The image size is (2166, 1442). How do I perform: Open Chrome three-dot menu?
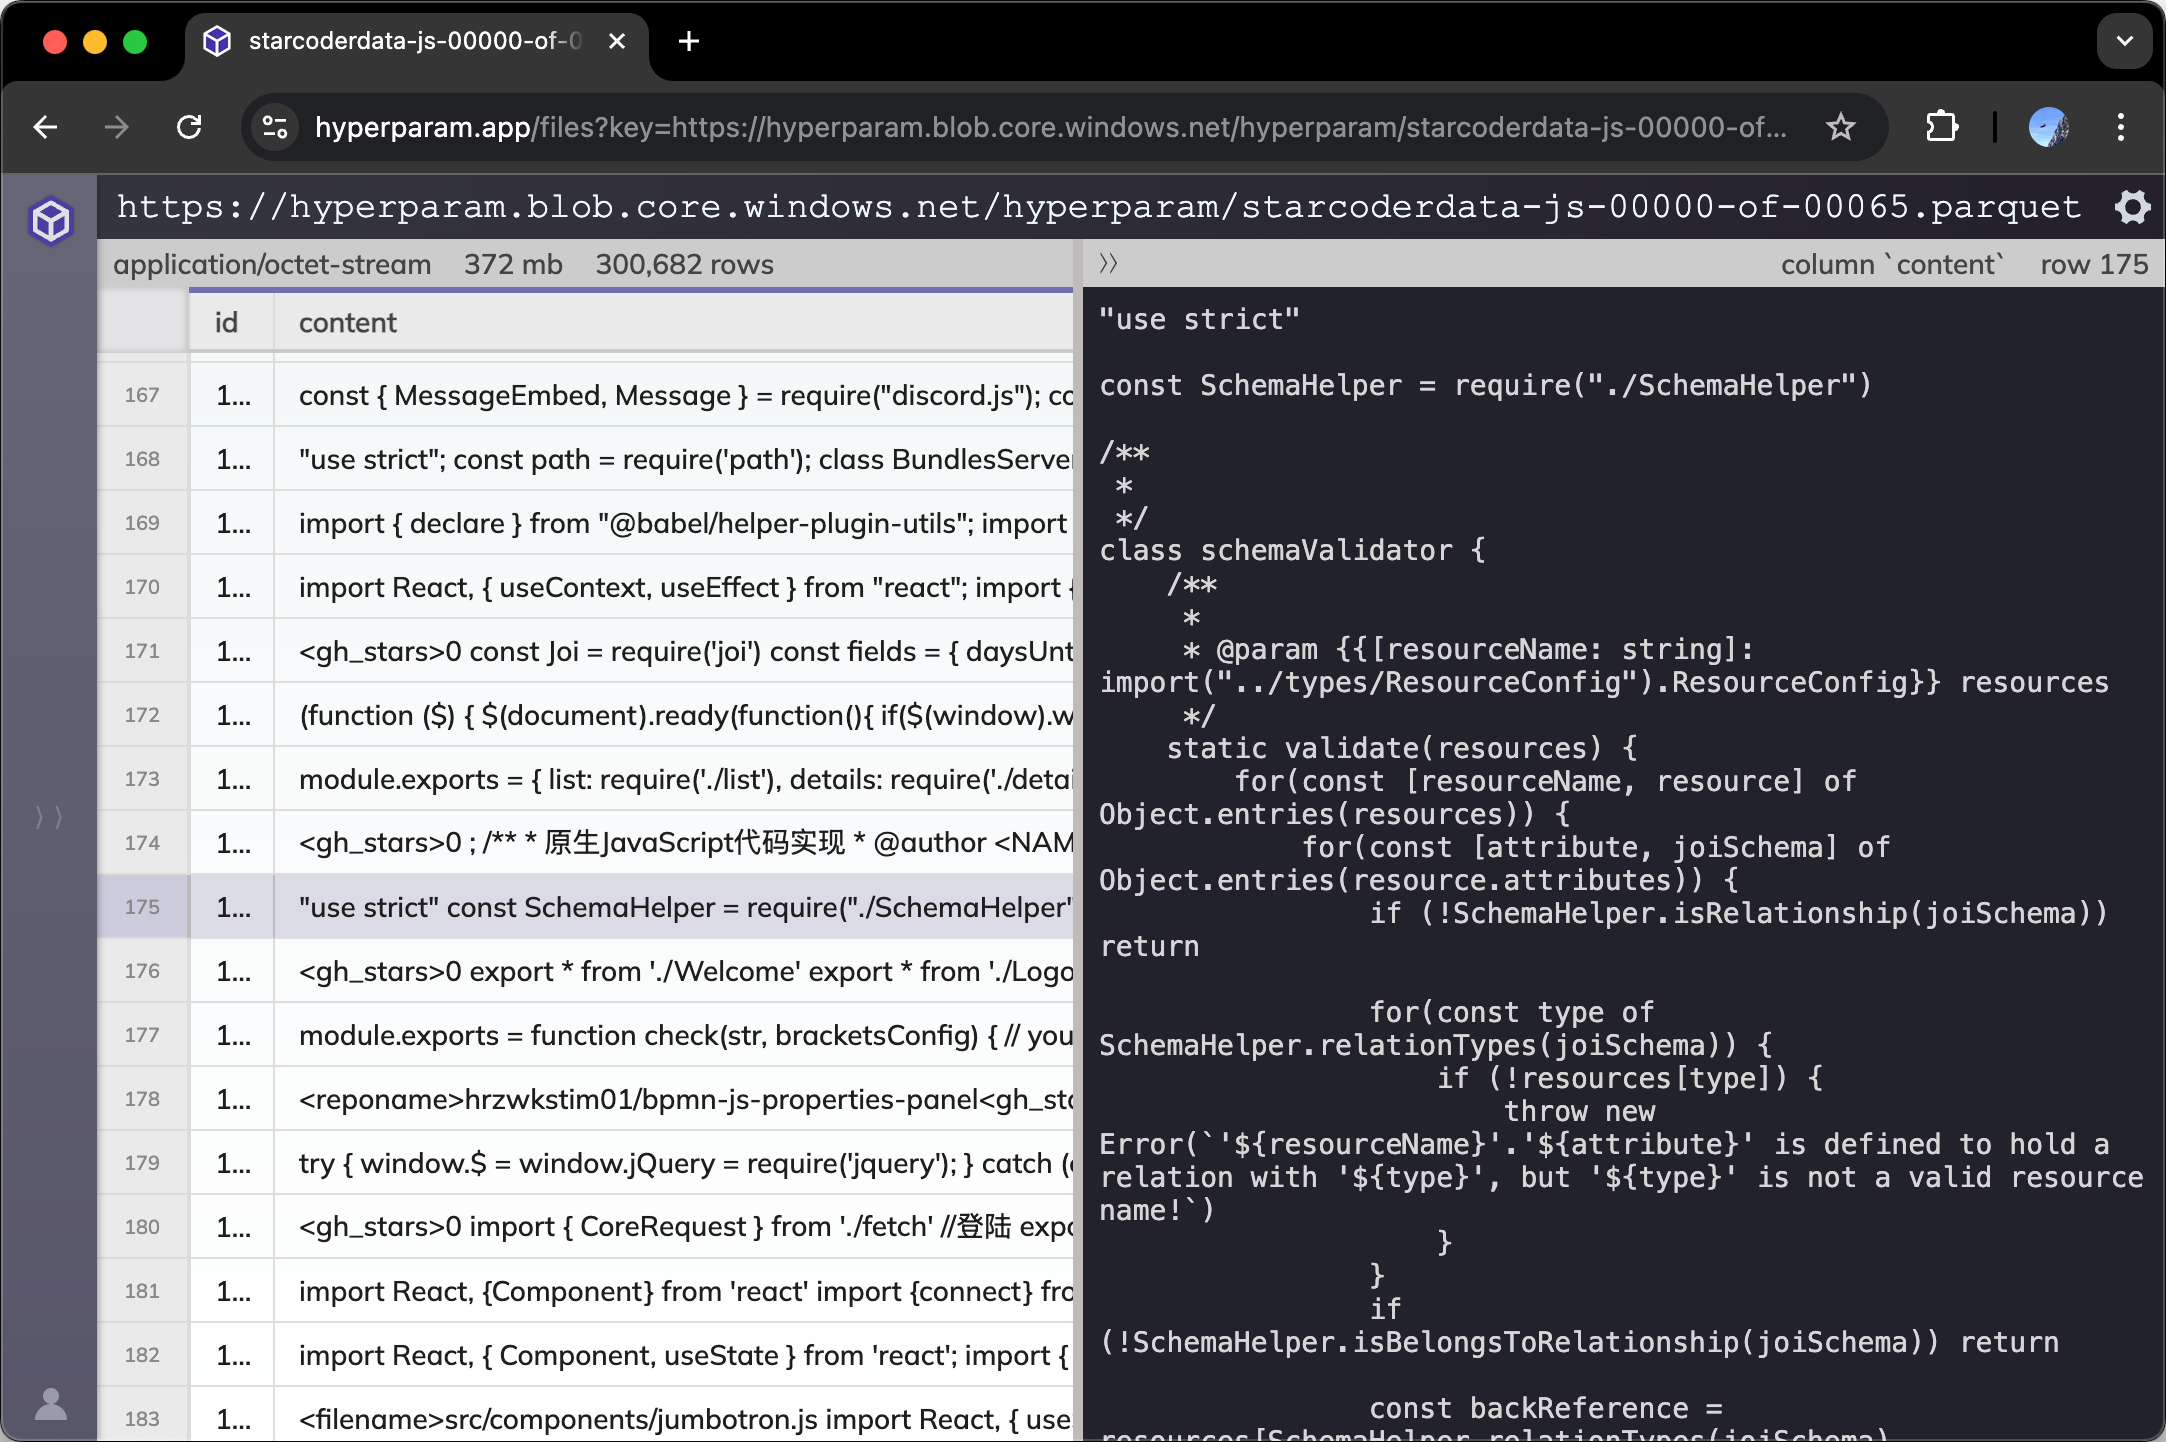pos(2120,127)
